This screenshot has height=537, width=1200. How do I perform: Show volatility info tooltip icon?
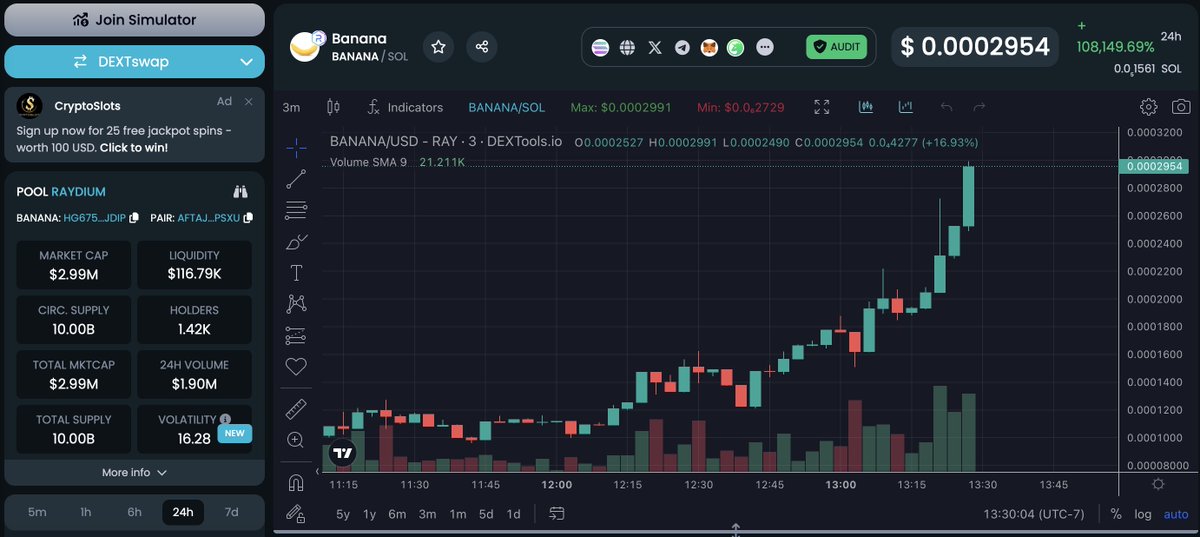(225, 420)
